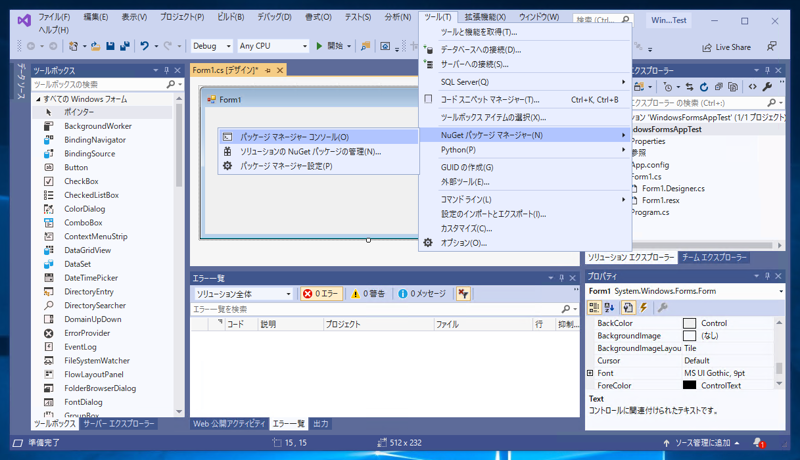The image size is (800, 460).
Task: Select the DataGridView control in Toolbox
Action: (102, 250)
